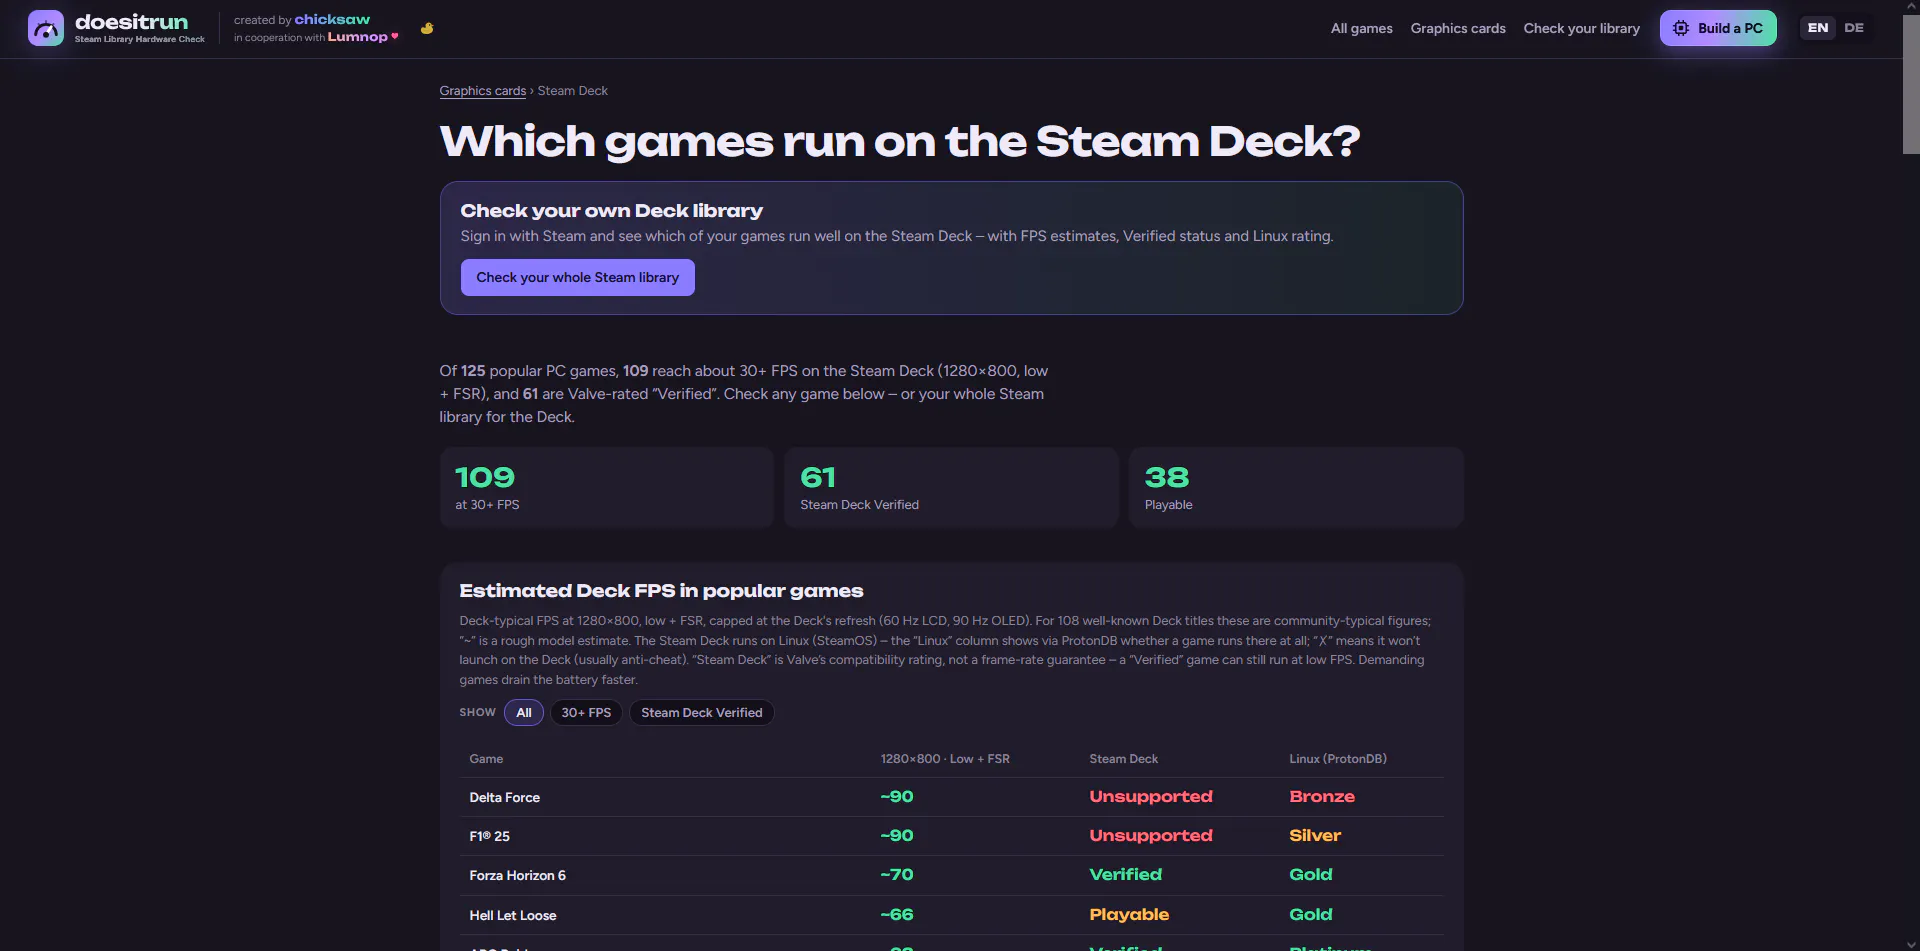This screenshot has width=1920, height=951.
Task: Open Check your library nav item
Action: pyautogui.click(x=1582, y=28)
